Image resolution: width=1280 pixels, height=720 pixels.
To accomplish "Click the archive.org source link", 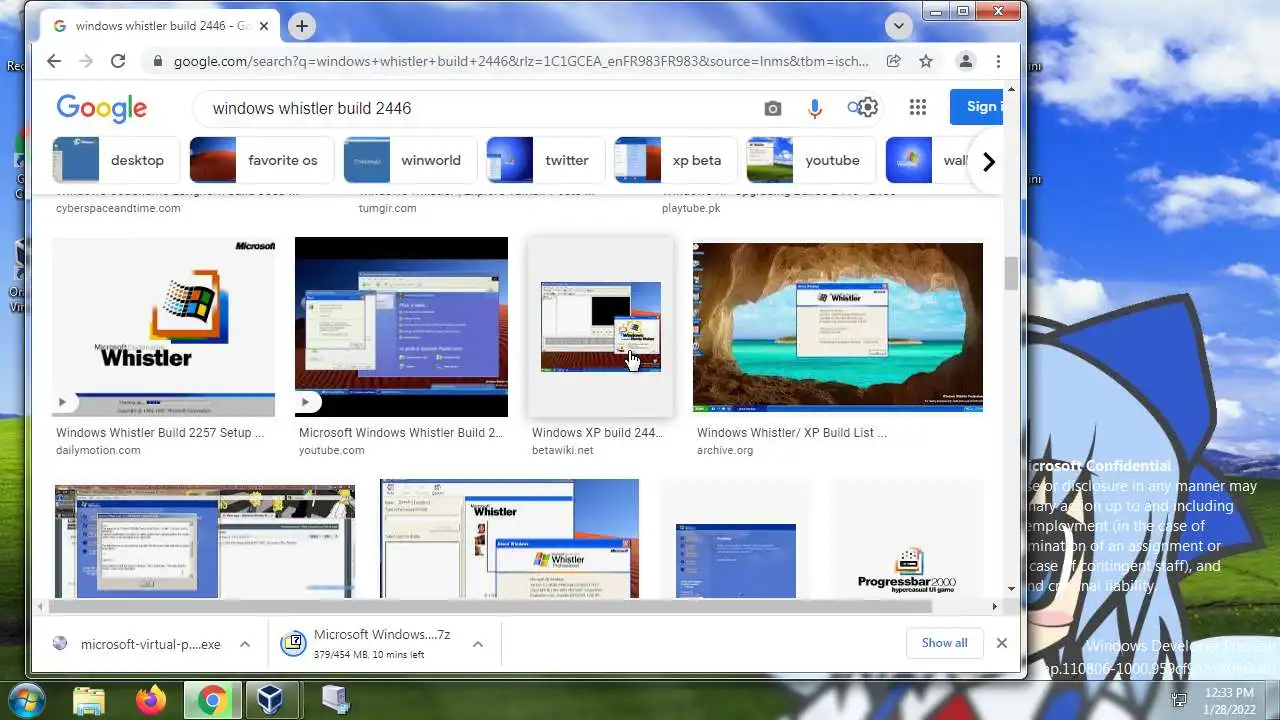I will [725, 450].
